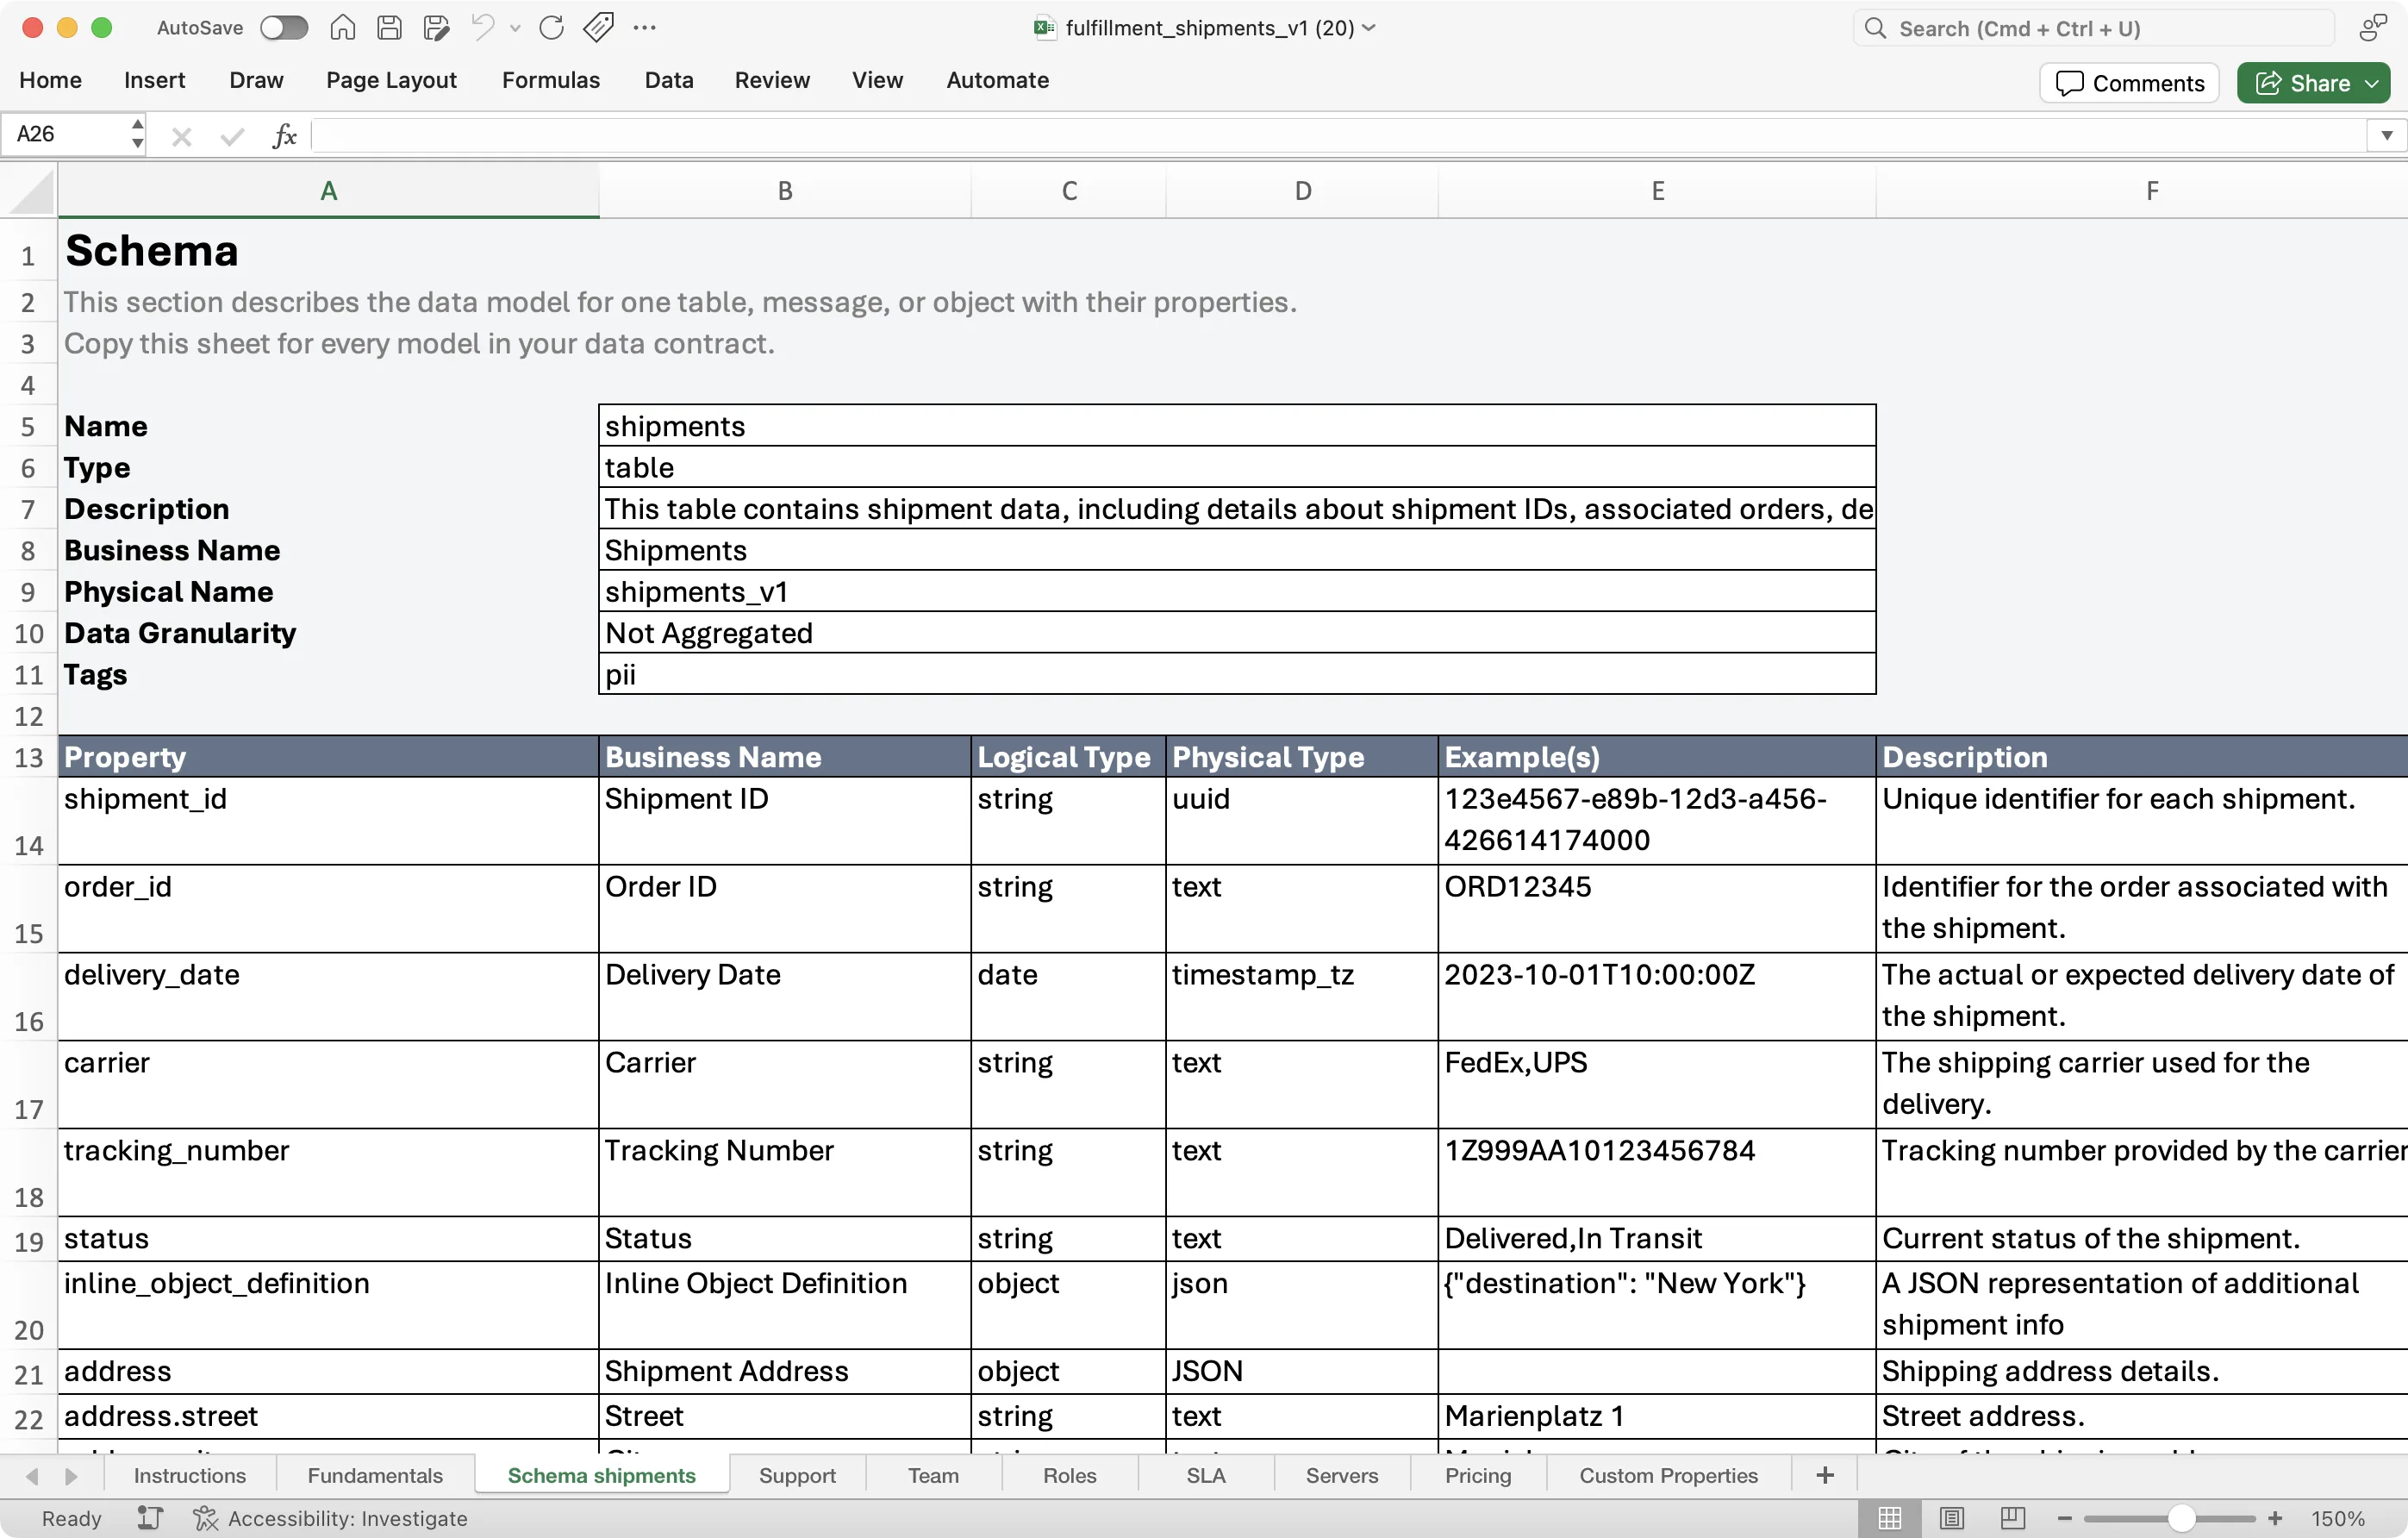Image resolution: width=2408 pixels, height=1538 pixels.
Task: Switch to the Team sheet tab
Action: (x=933, y=1476)
